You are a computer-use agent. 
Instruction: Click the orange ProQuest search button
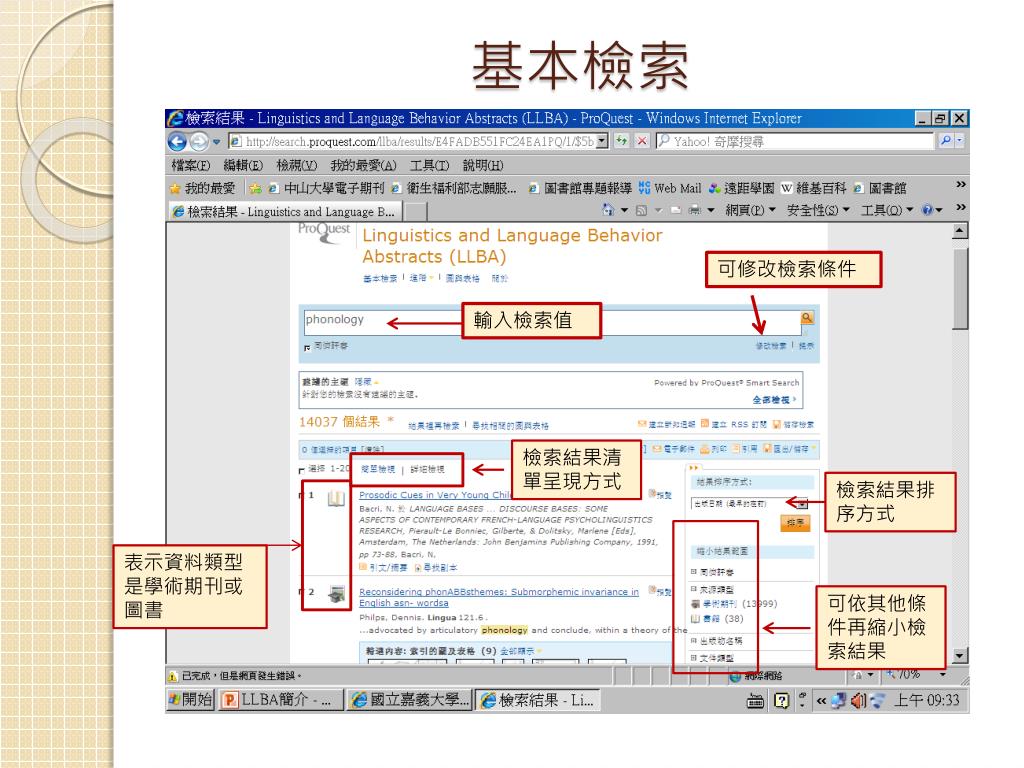[807, 317]
